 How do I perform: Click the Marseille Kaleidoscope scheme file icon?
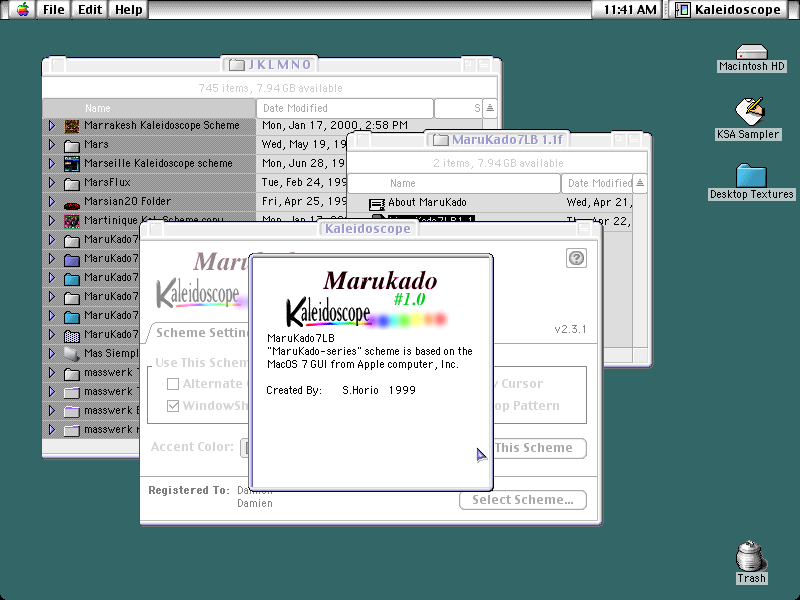click(x=72, y=164)
